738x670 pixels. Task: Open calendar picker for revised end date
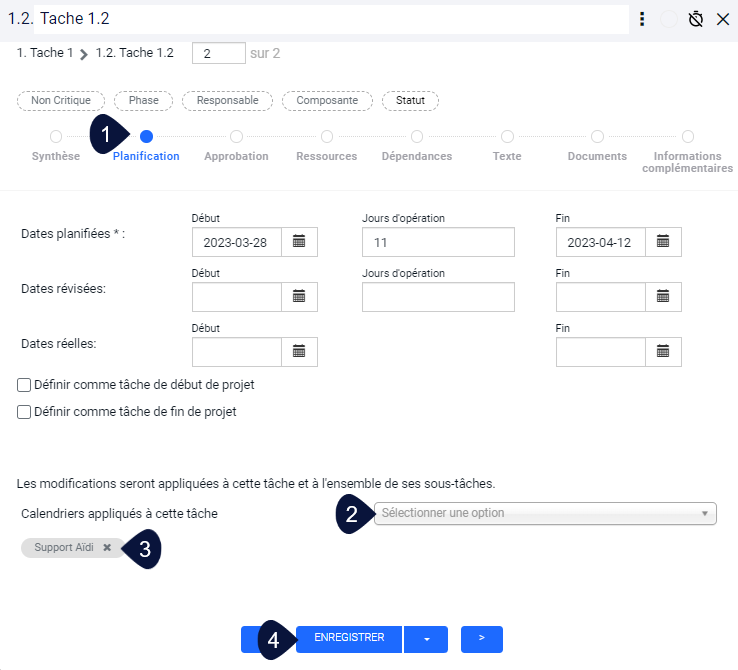point(663,297)
